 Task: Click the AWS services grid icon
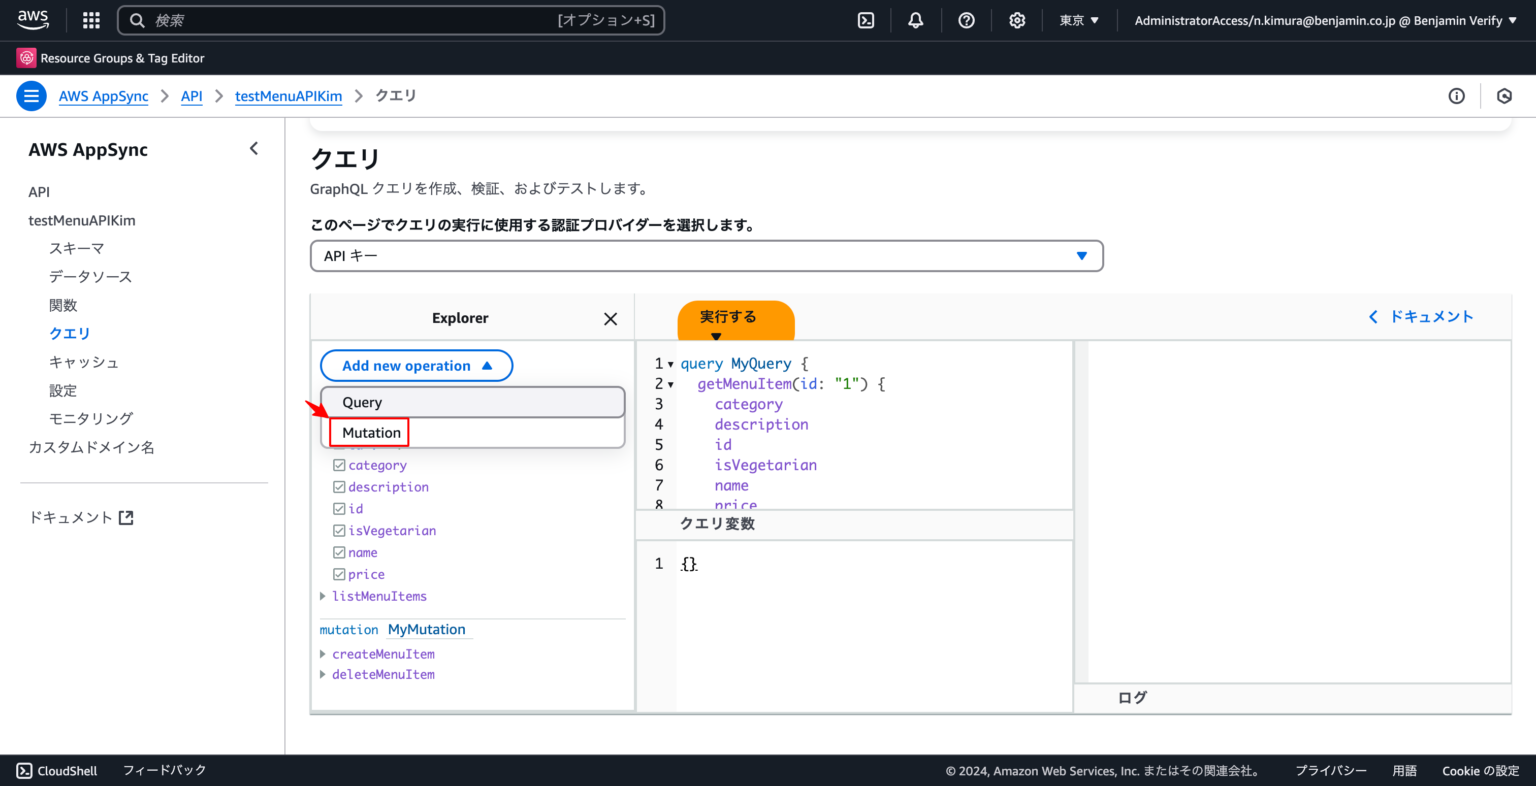pos(90,20)
